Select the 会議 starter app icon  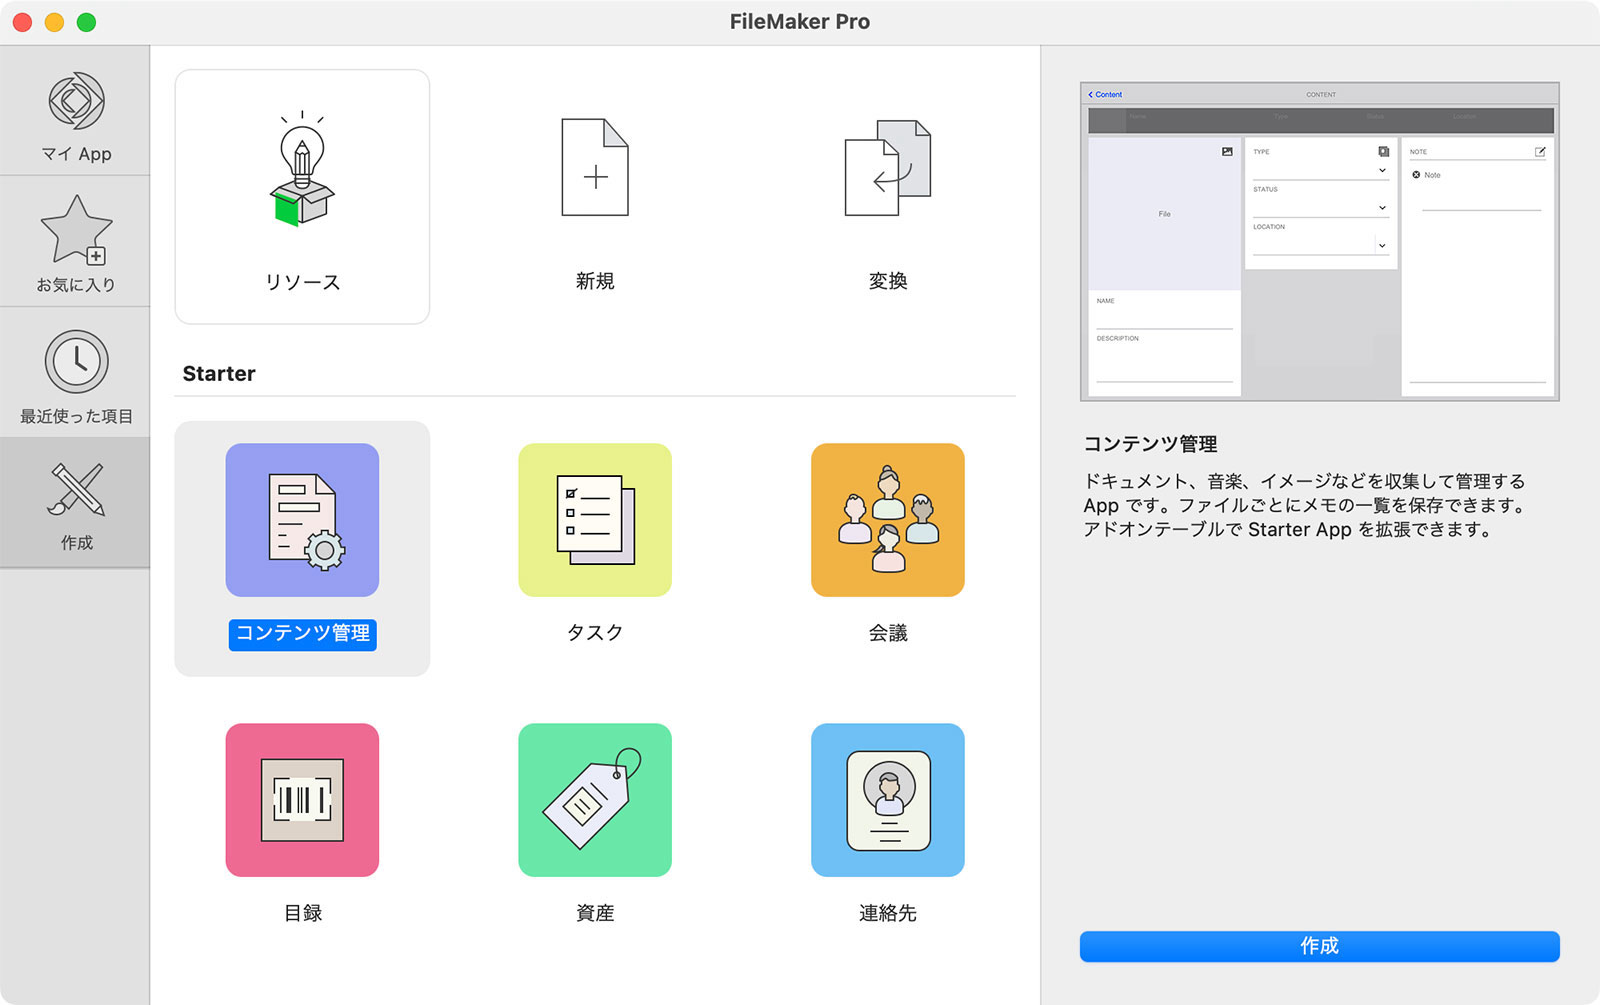[x=886, y=520]
